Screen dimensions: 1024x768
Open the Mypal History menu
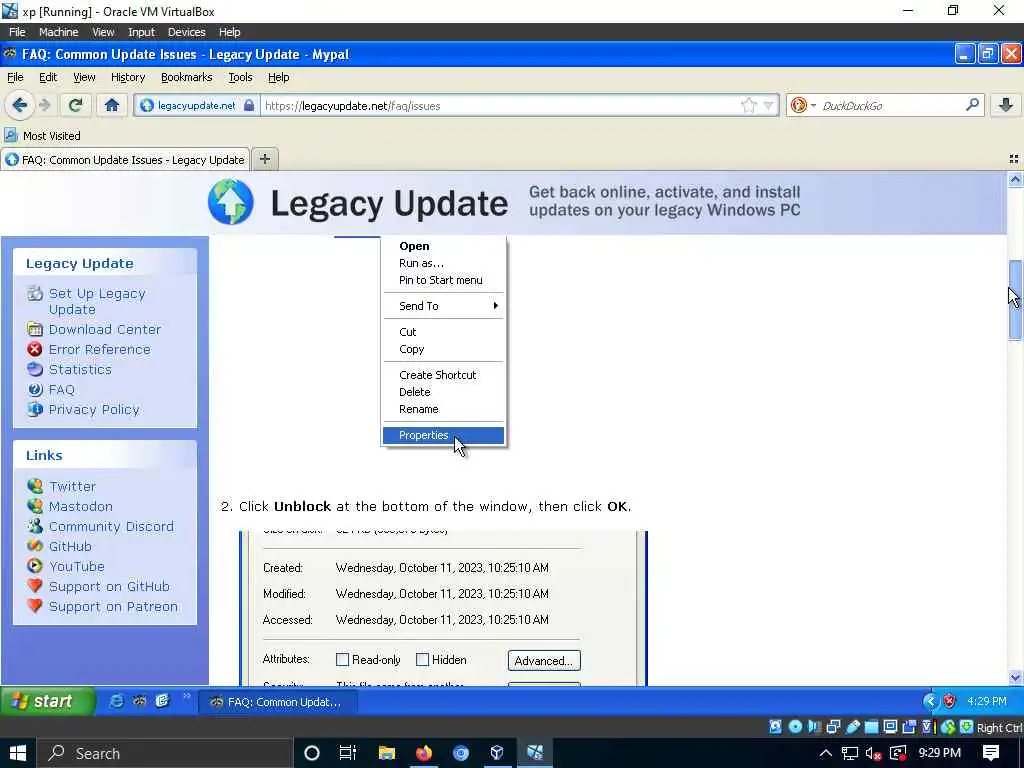(128, 77)
